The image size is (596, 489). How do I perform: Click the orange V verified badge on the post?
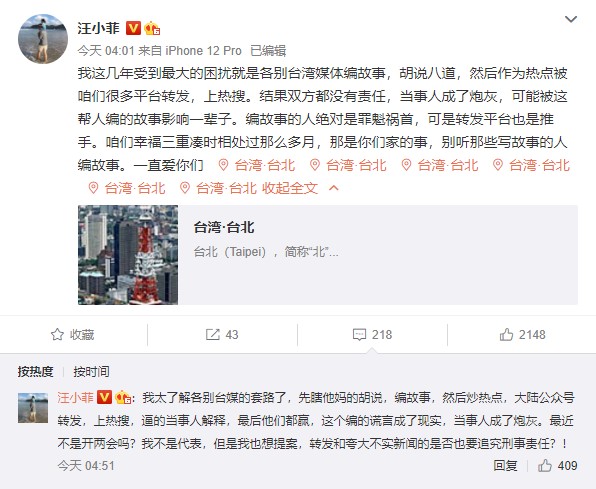click(x=133, y=28)
